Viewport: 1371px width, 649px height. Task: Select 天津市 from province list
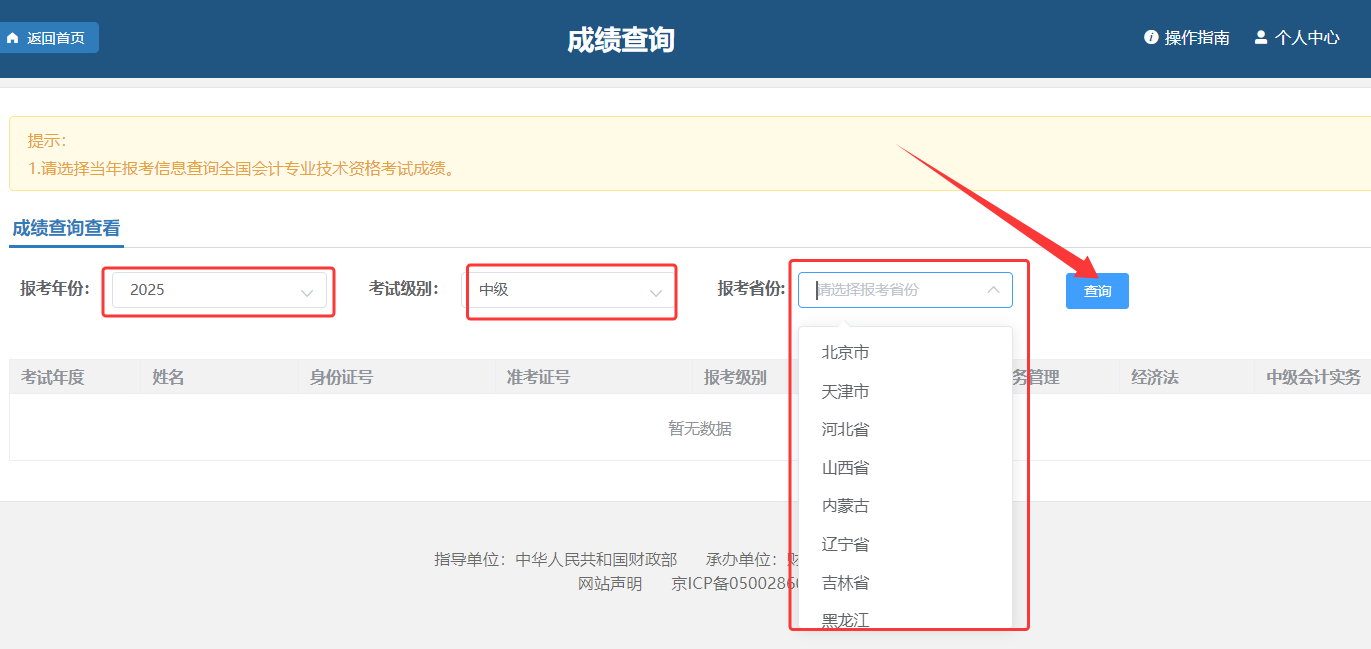pos(845,391)
